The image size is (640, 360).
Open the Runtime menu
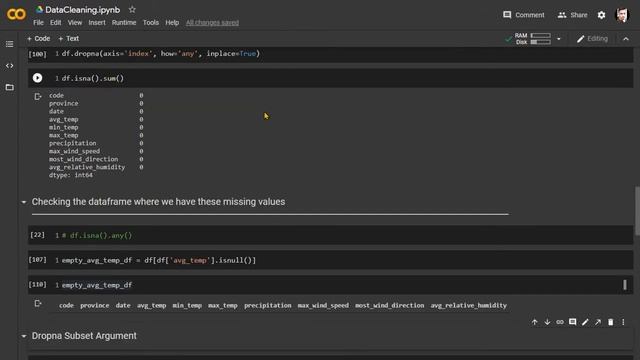tap(124, 22)
